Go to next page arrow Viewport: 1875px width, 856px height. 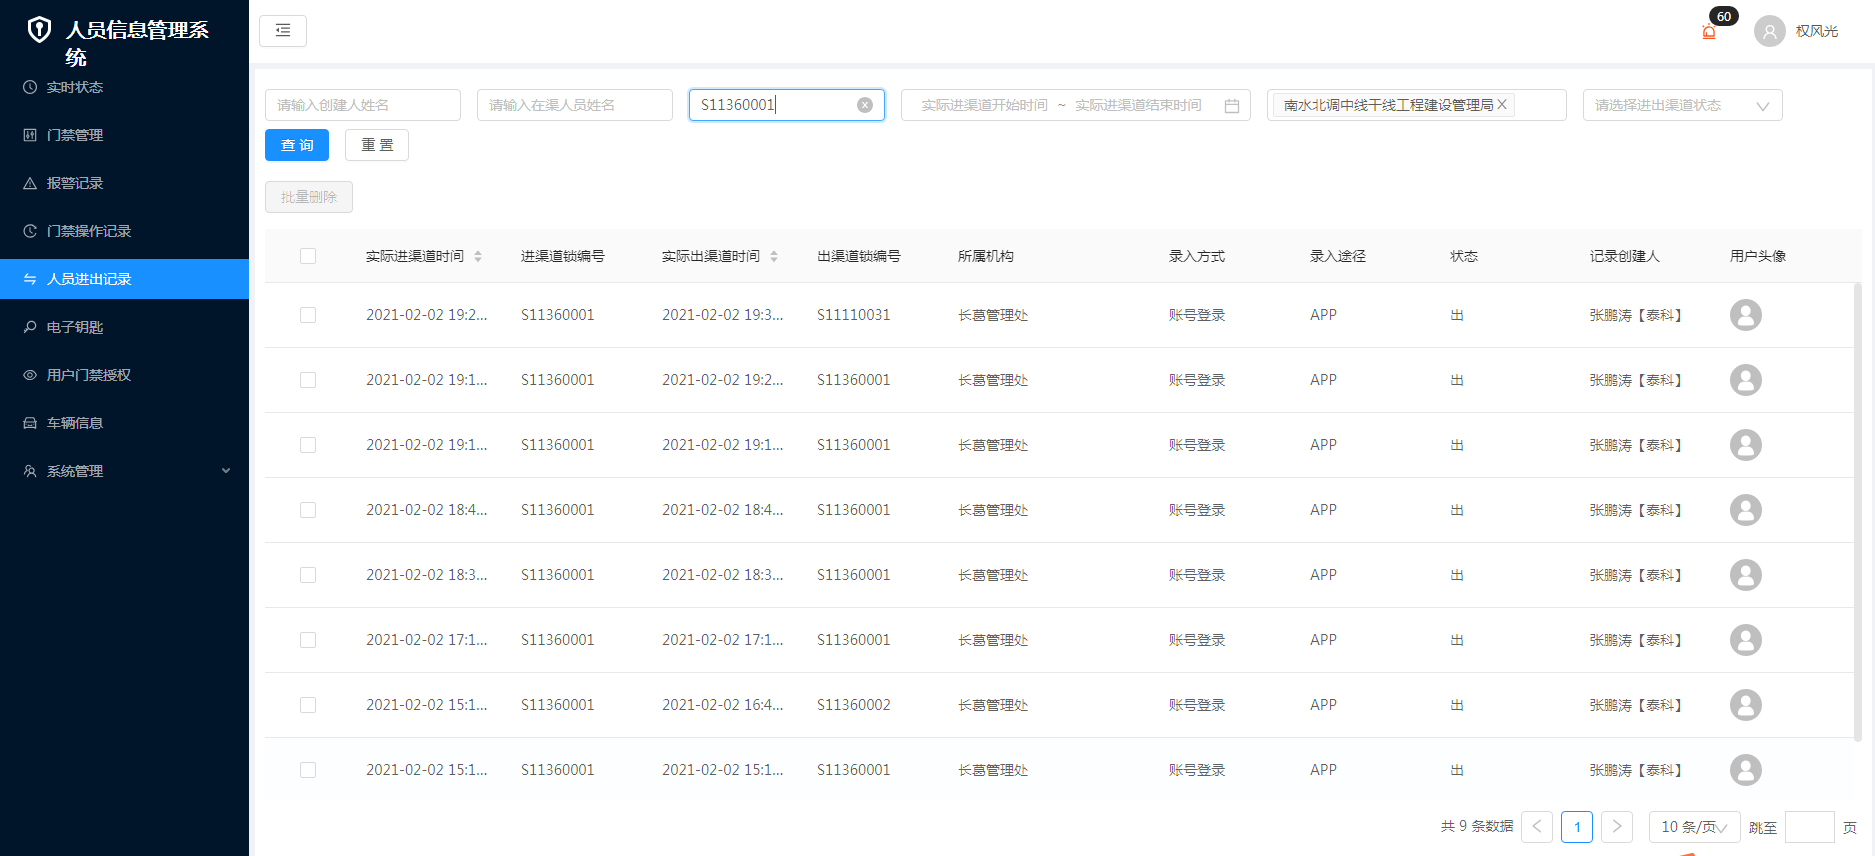(1617, 827)
